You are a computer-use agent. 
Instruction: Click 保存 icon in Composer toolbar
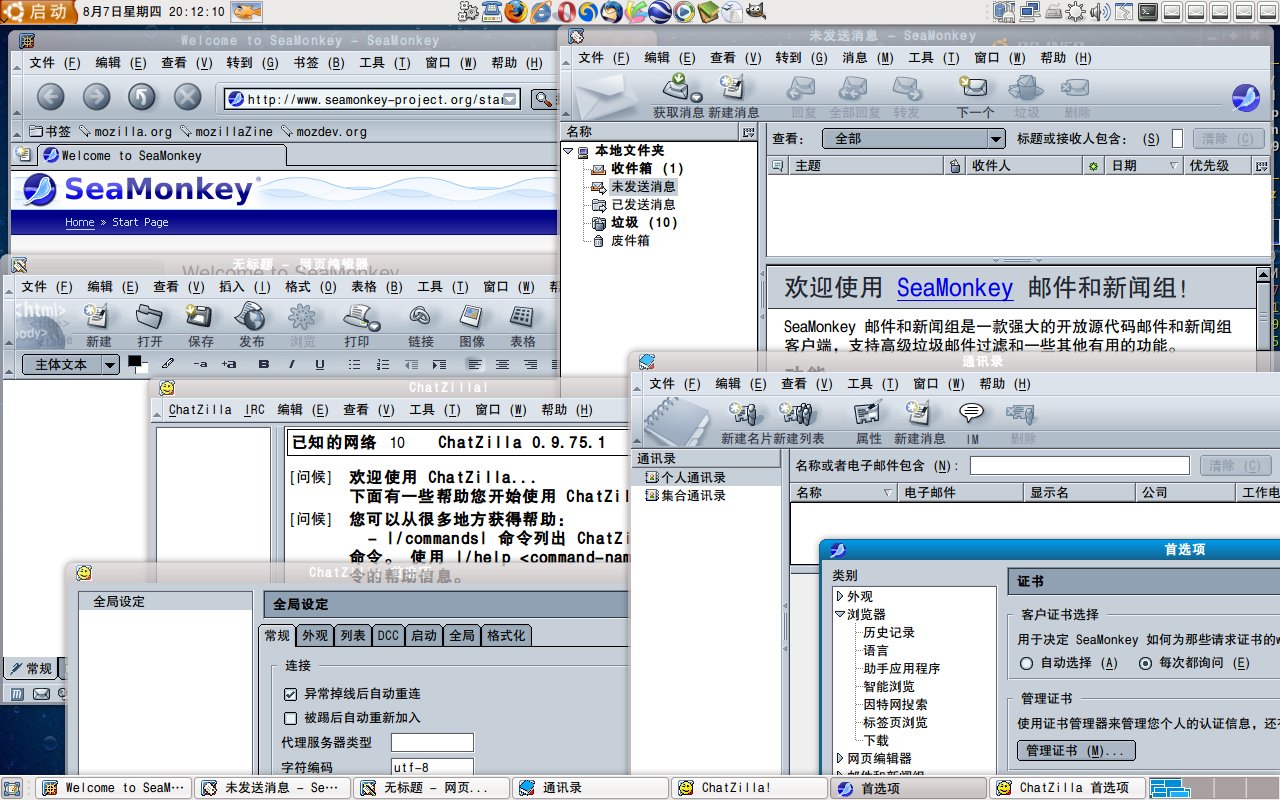pos(201,316)
